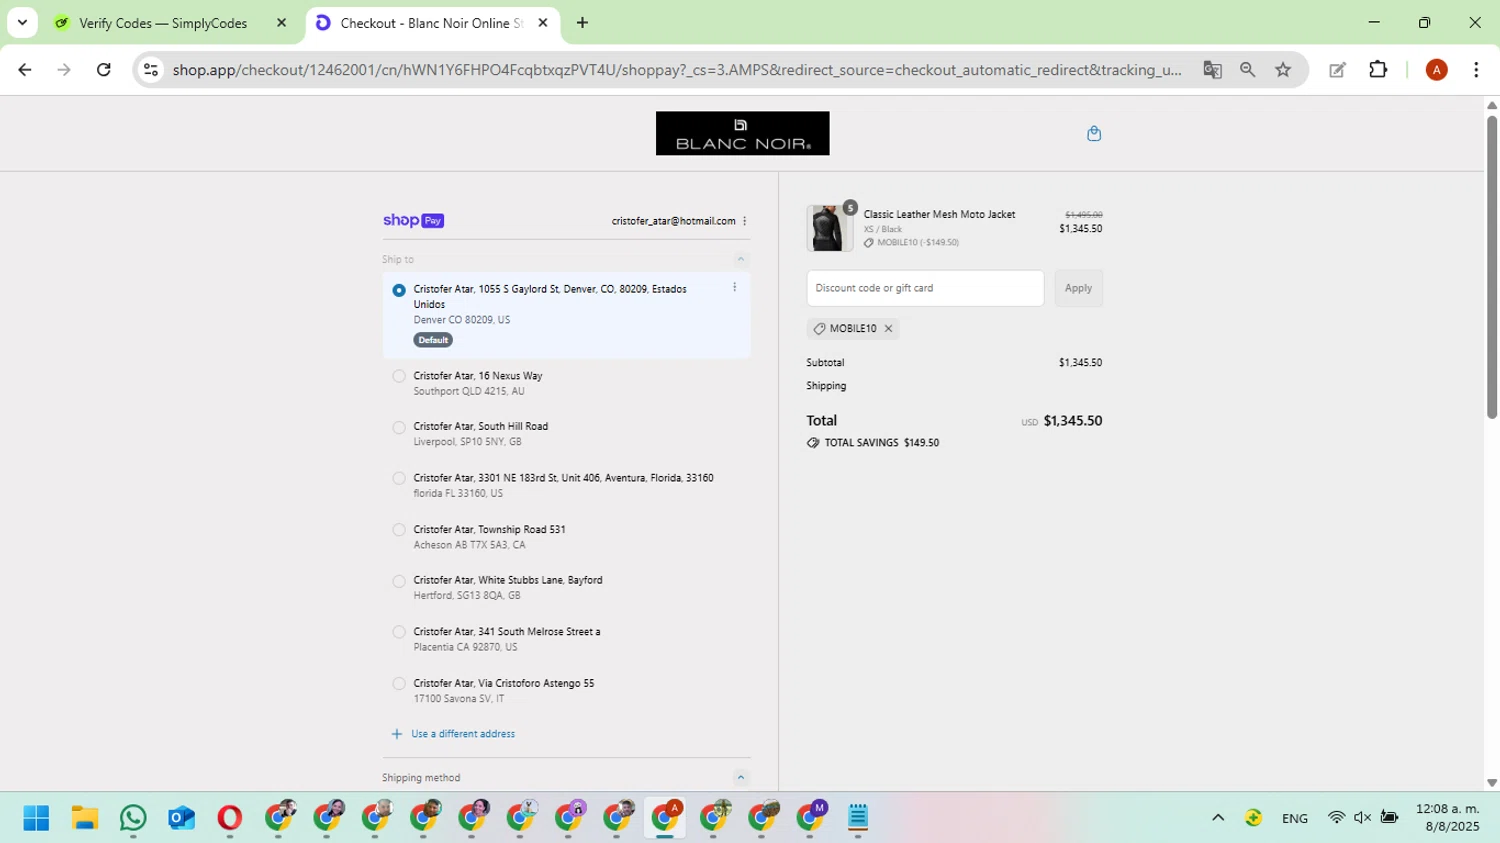
Task: Click the Wi-Fi network tray icon
Action: pyautogui.click(x=1336, y=818)
